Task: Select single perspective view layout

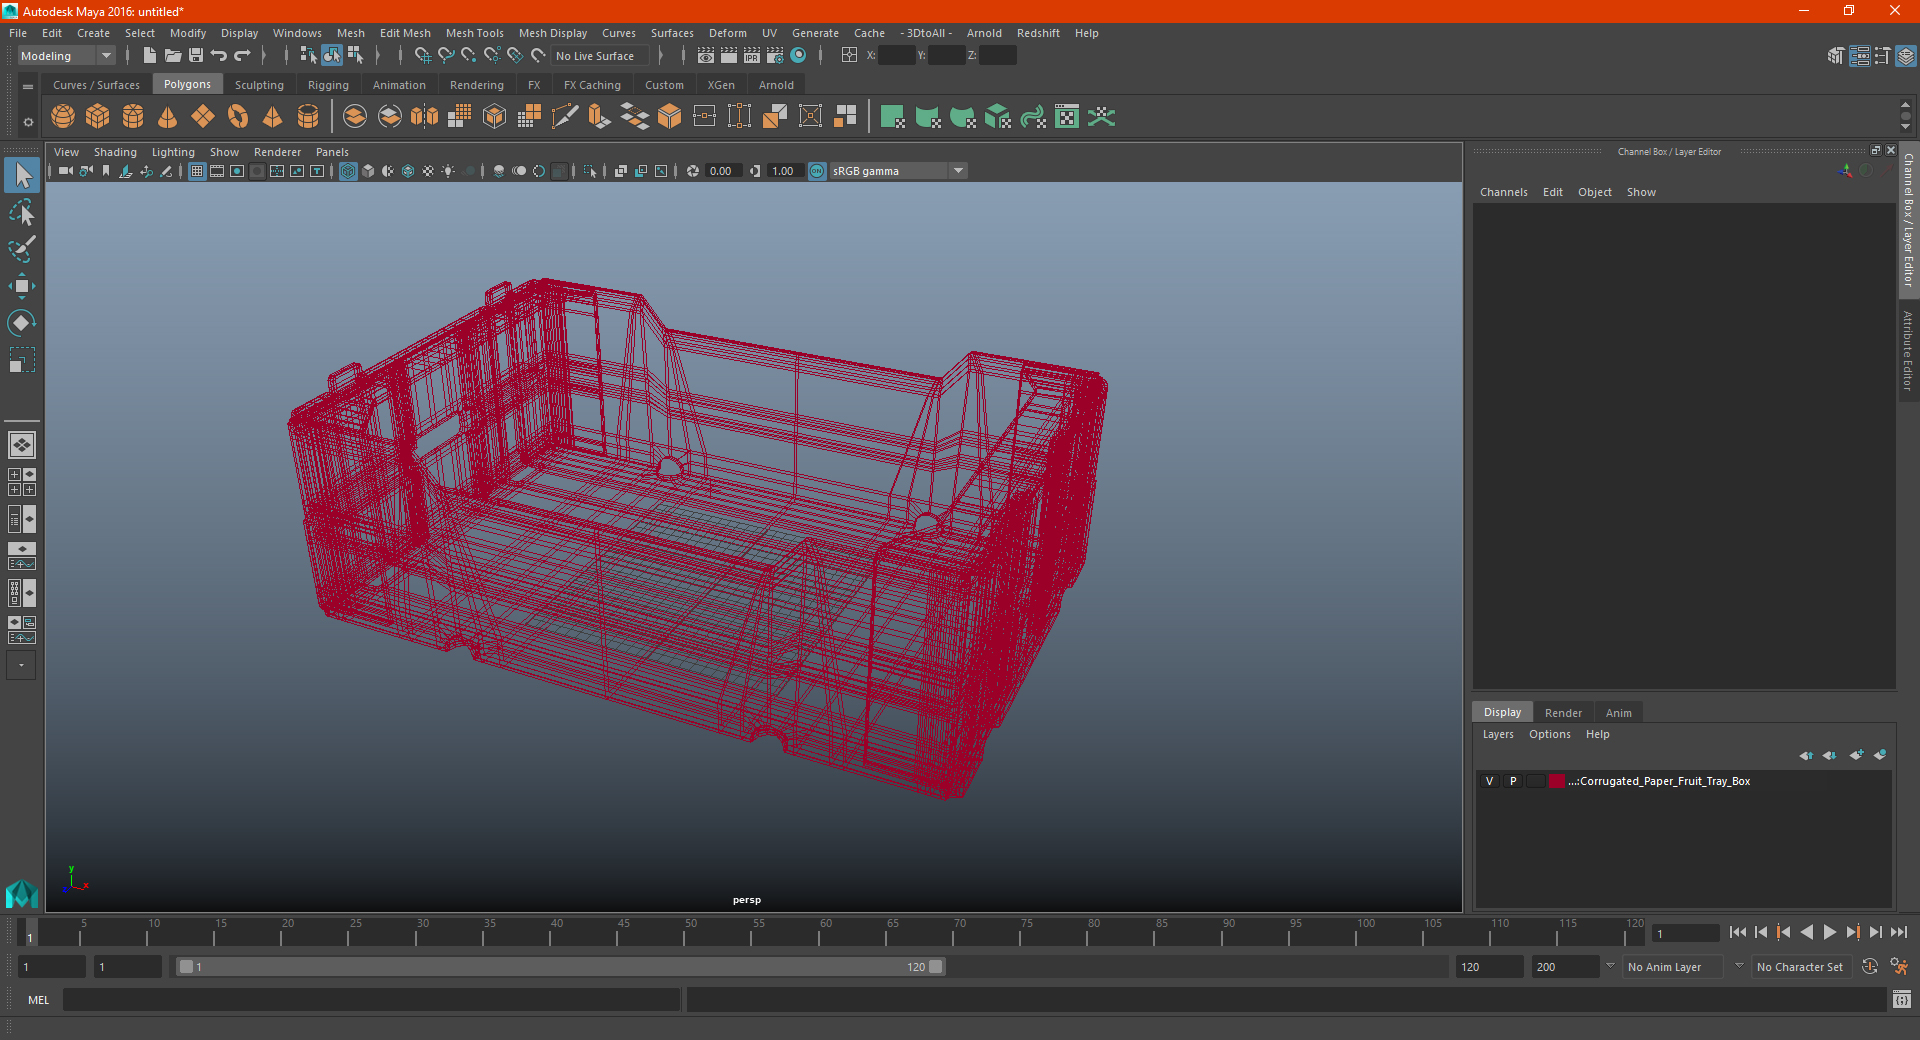Action: click(x=22, y=445)
